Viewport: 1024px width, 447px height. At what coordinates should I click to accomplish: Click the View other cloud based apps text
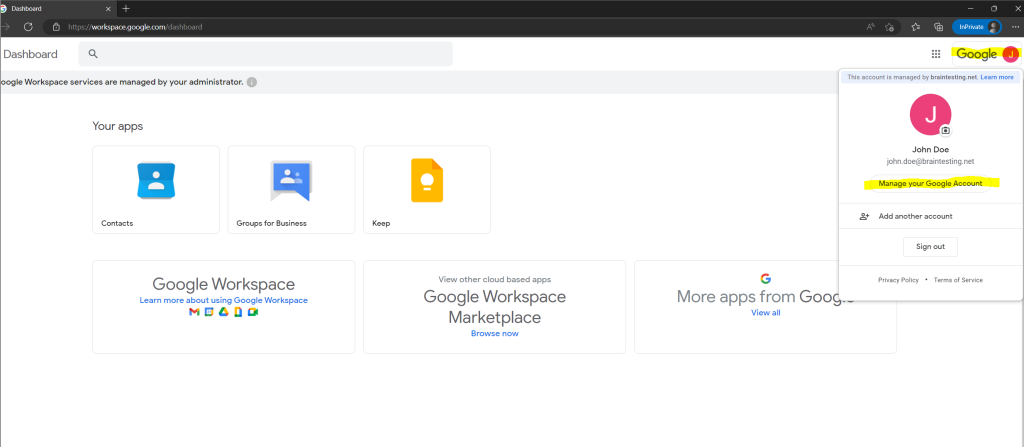click(494, 279)
